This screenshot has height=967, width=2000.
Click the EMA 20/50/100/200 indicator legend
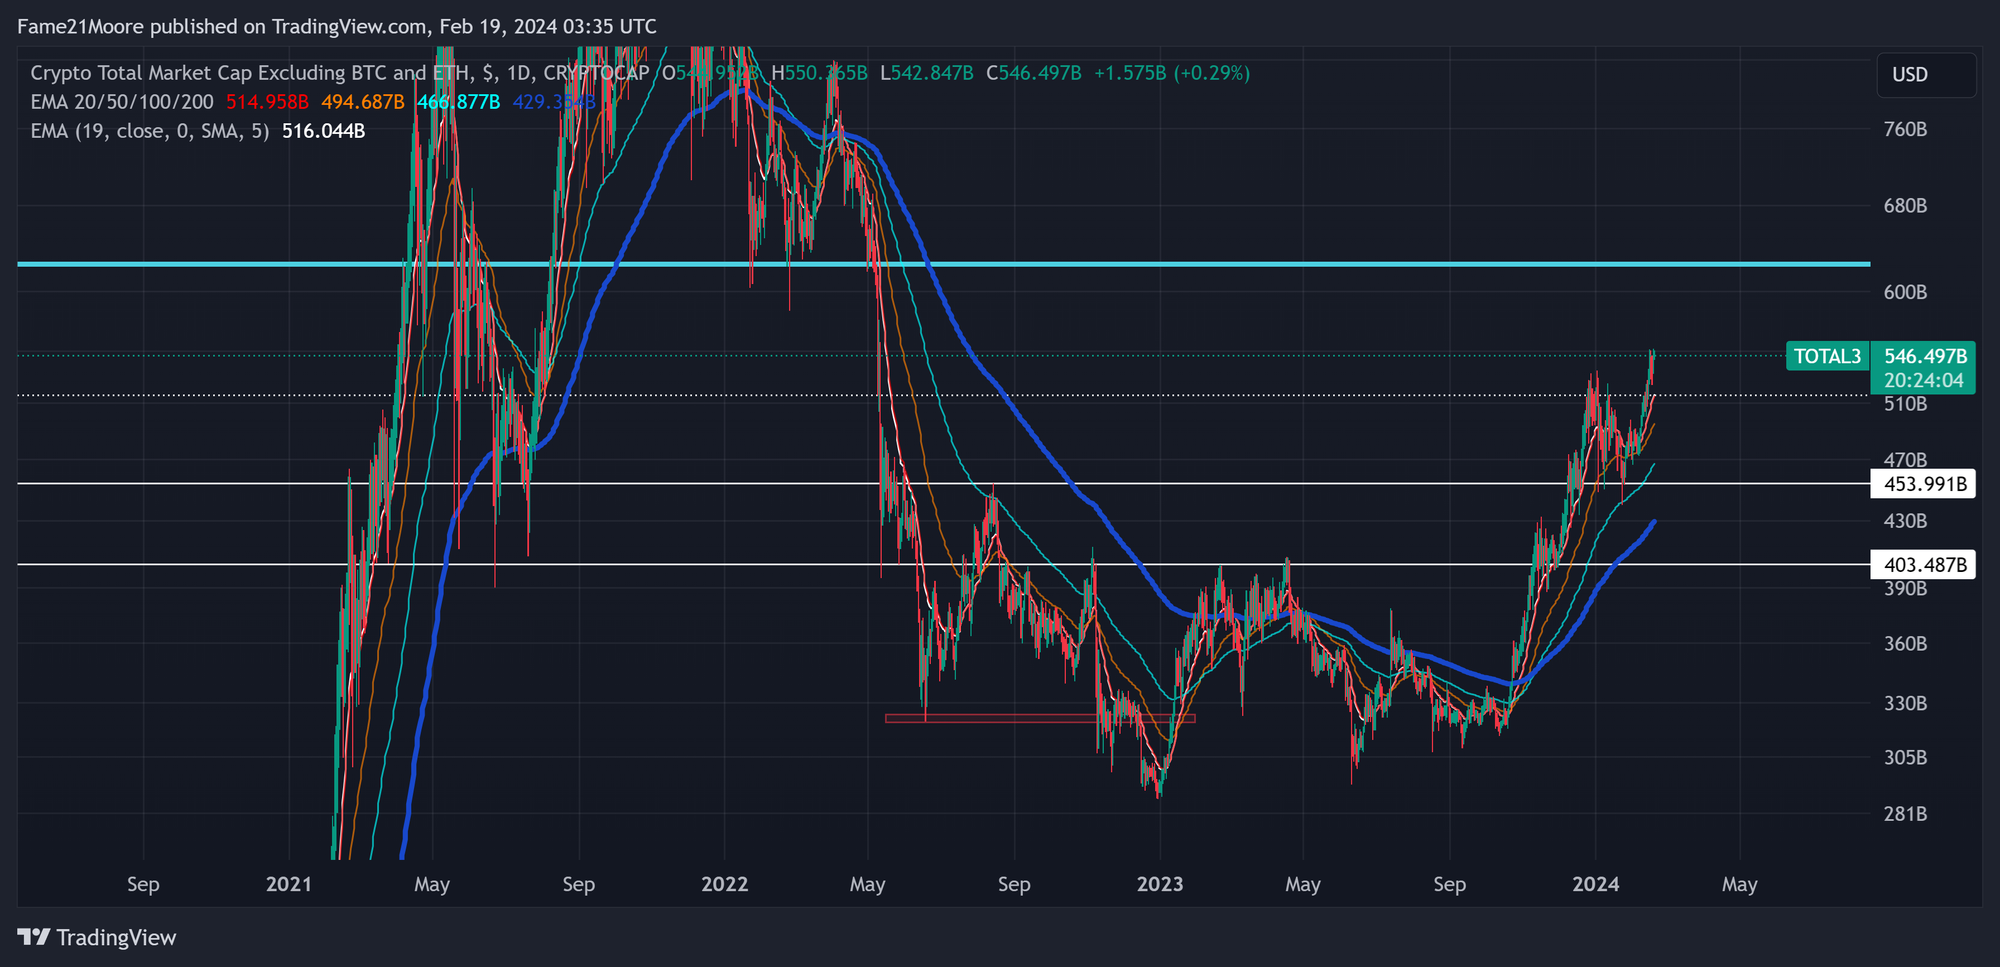[x=122, y=102]
